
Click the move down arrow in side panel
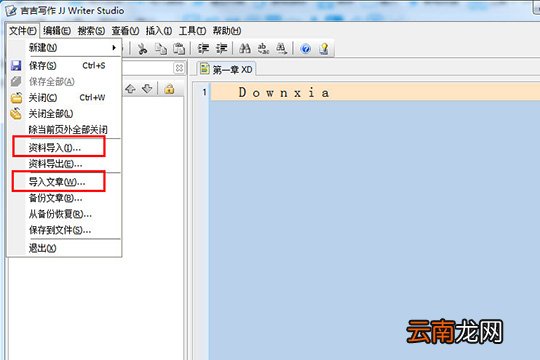pos(147,89)
